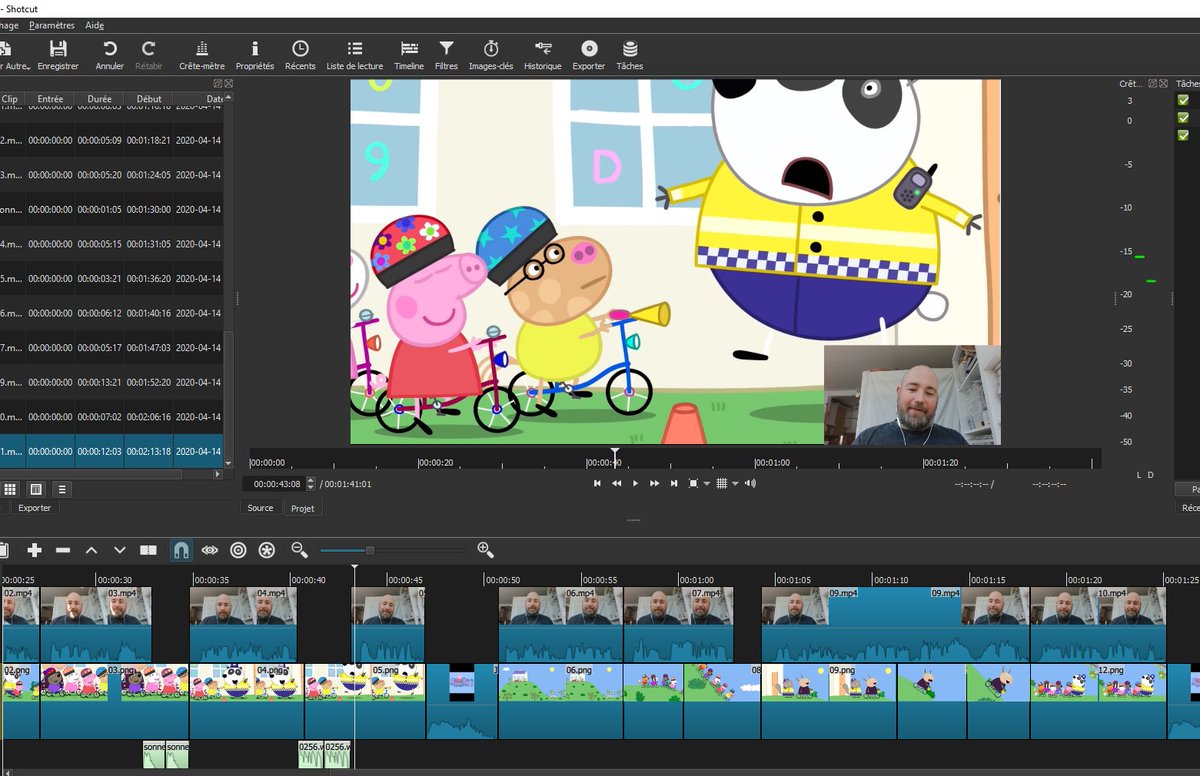Switch to the Projet tab
This screenshot has width=1200, height=776.
click(x=302, y=508)
